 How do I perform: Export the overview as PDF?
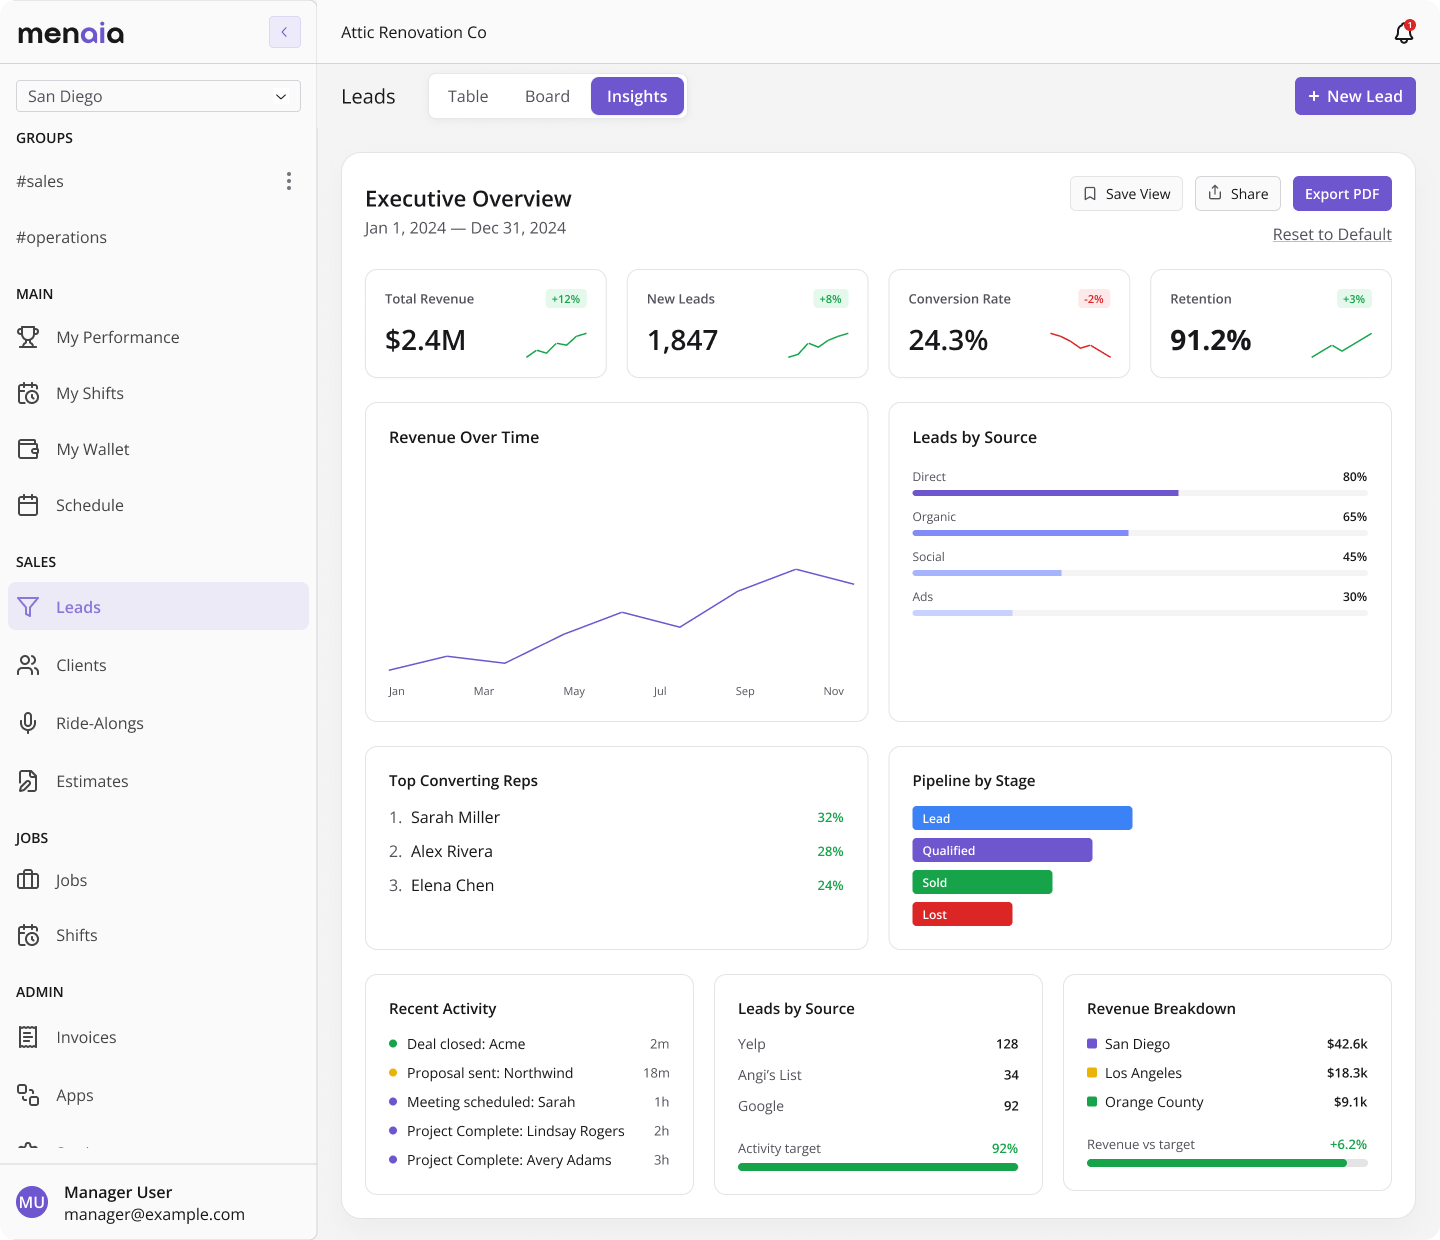point(1342,194)
